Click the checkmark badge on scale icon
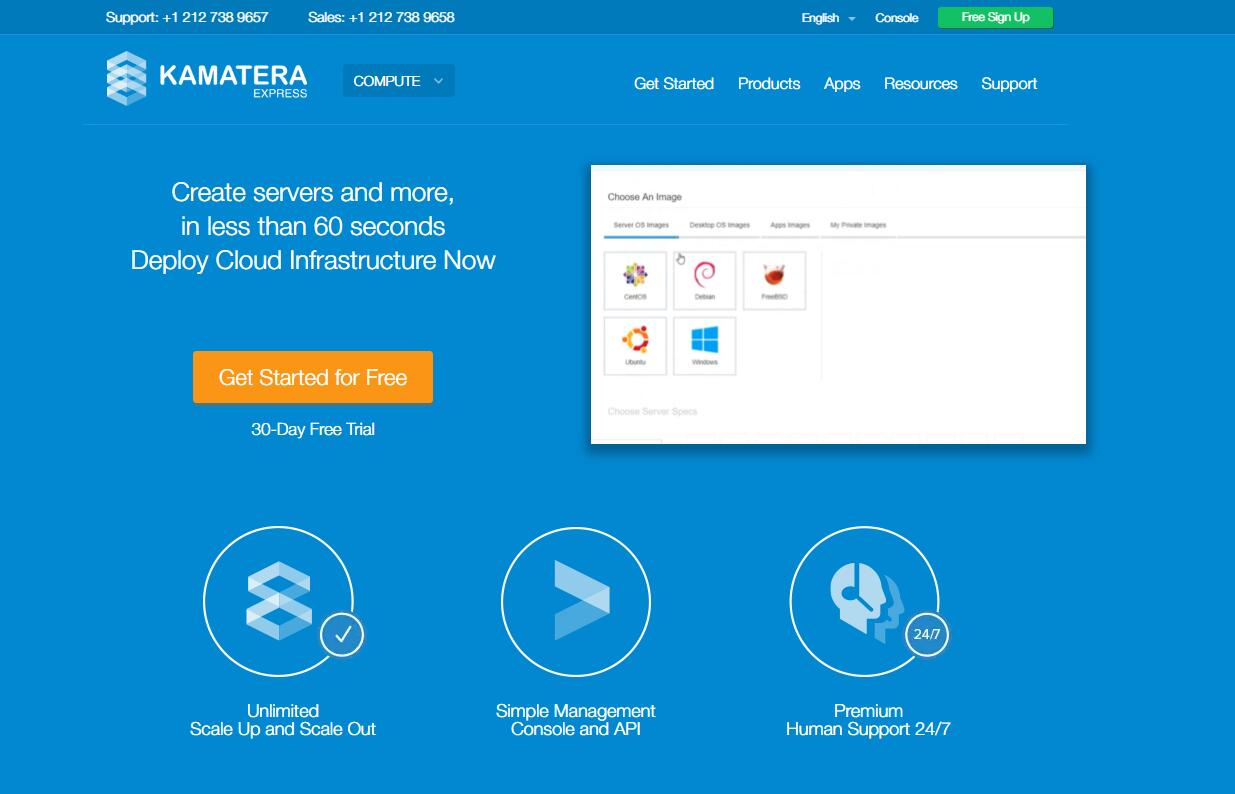 pyautogui.click(x=342, y=634)
